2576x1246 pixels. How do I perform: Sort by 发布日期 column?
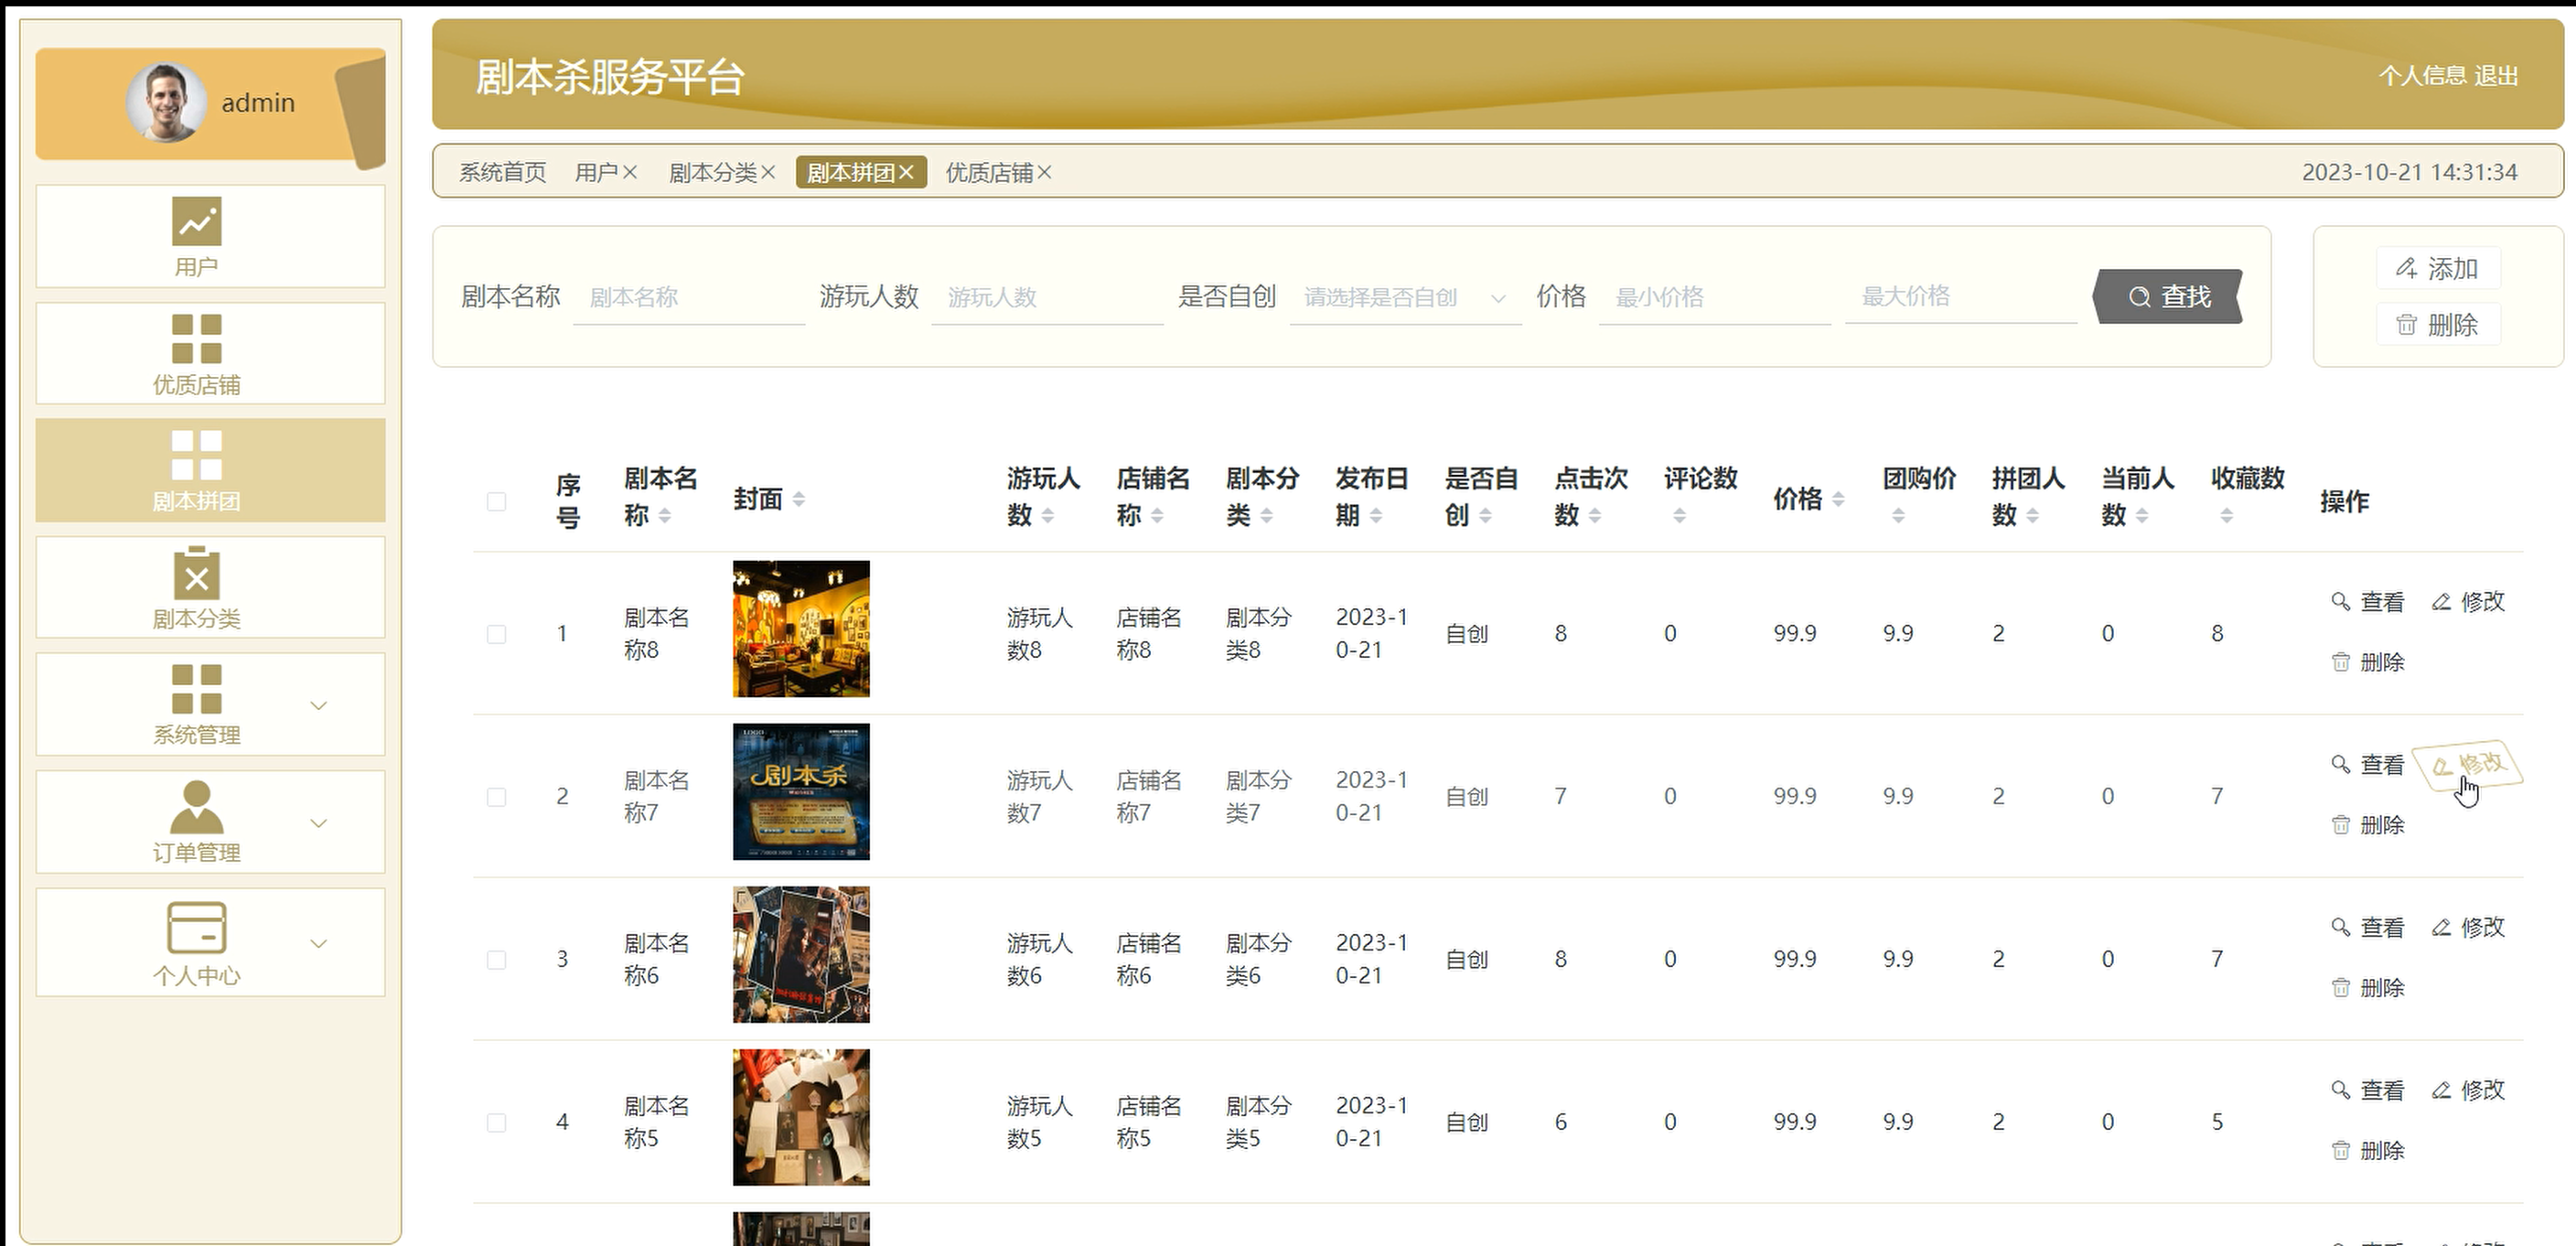pyautogui.click(x=1376, y=516)
